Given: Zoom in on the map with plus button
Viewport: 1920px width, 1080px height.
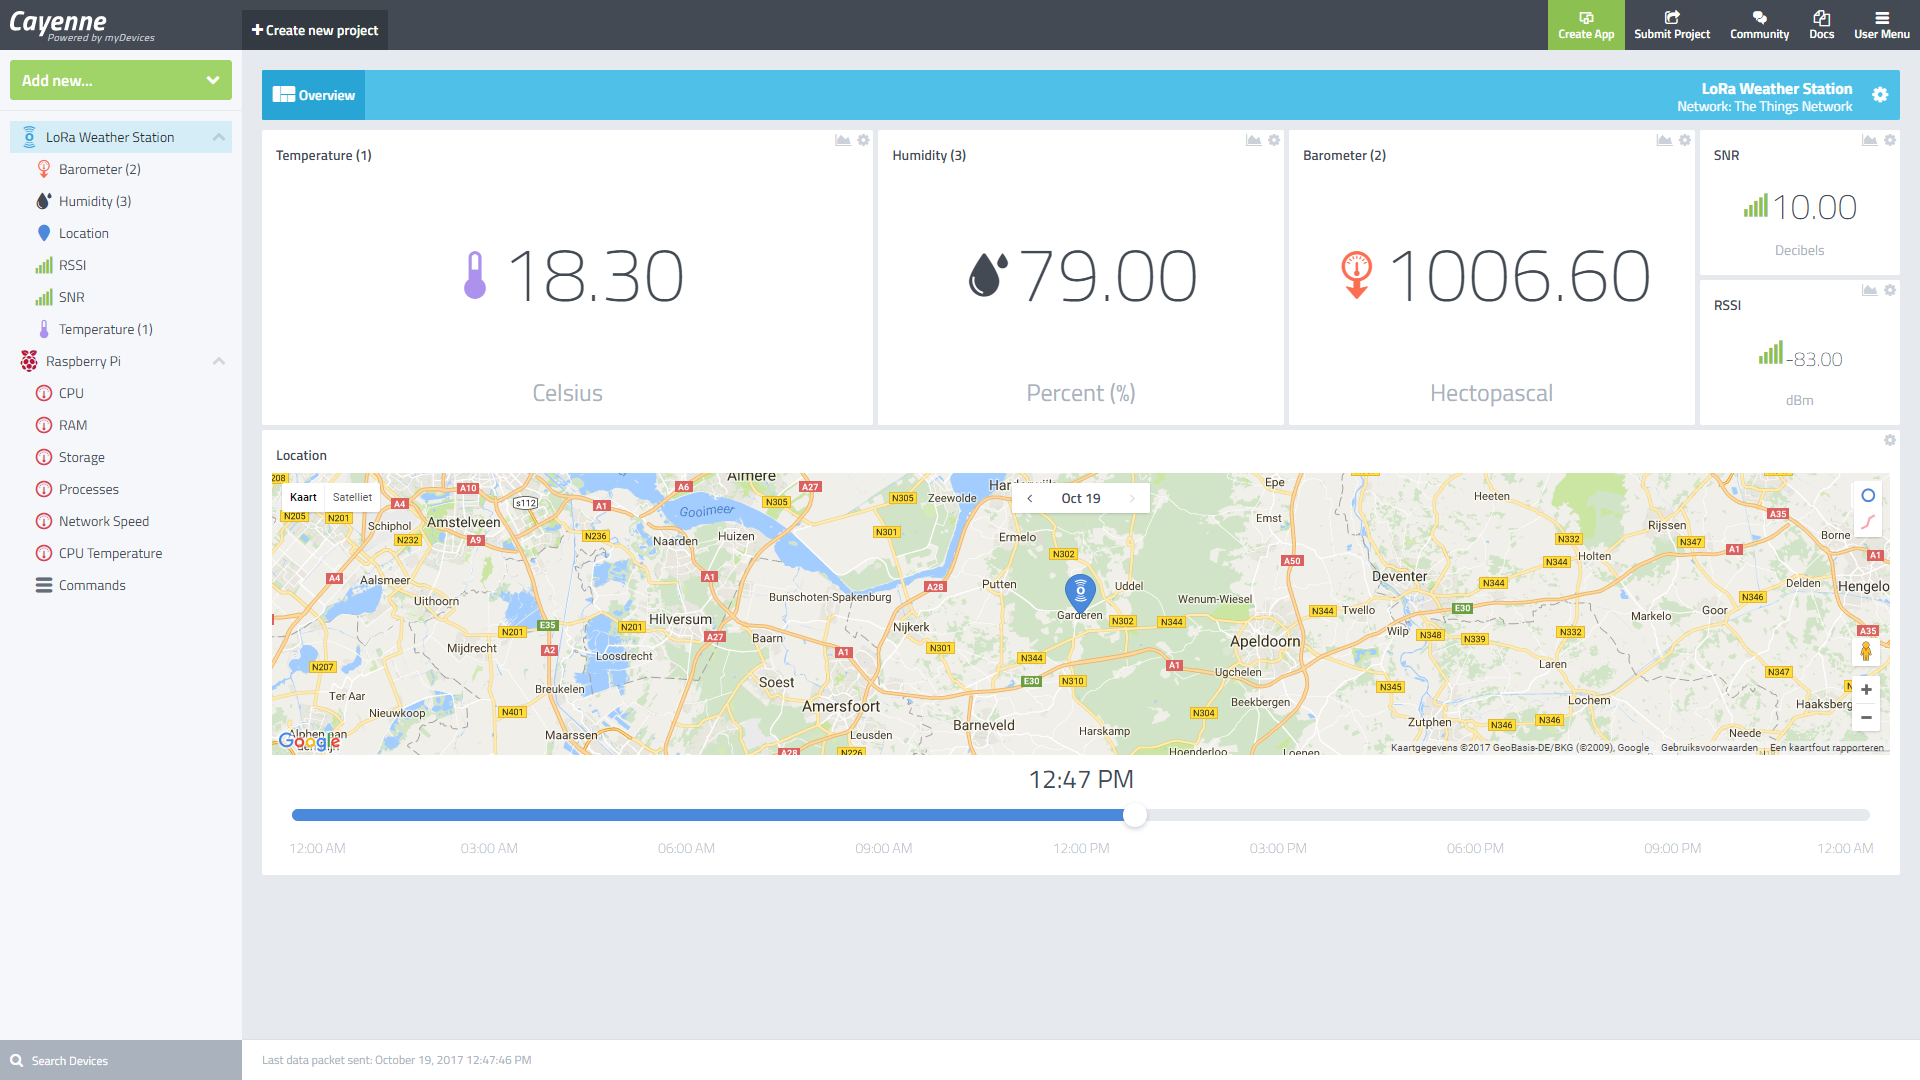Looking at the screenshot, I should point(1866,689).
